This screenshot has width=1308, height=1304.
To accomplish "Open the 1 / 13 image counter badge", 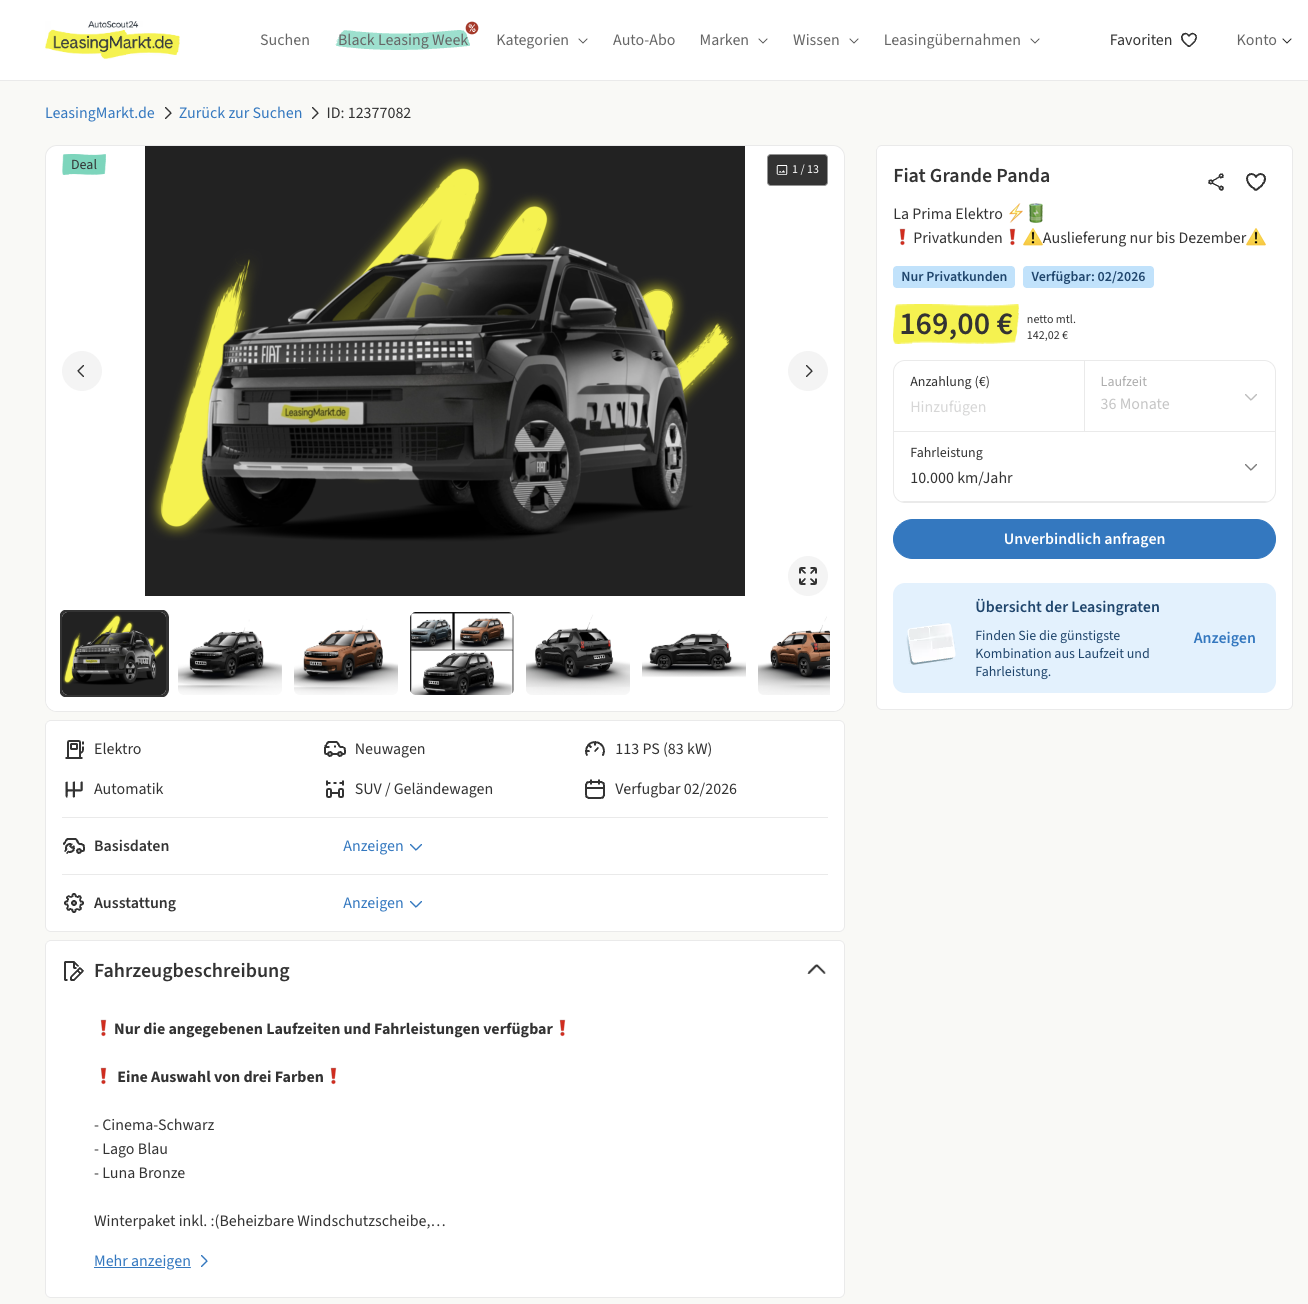I will (797, 170).
